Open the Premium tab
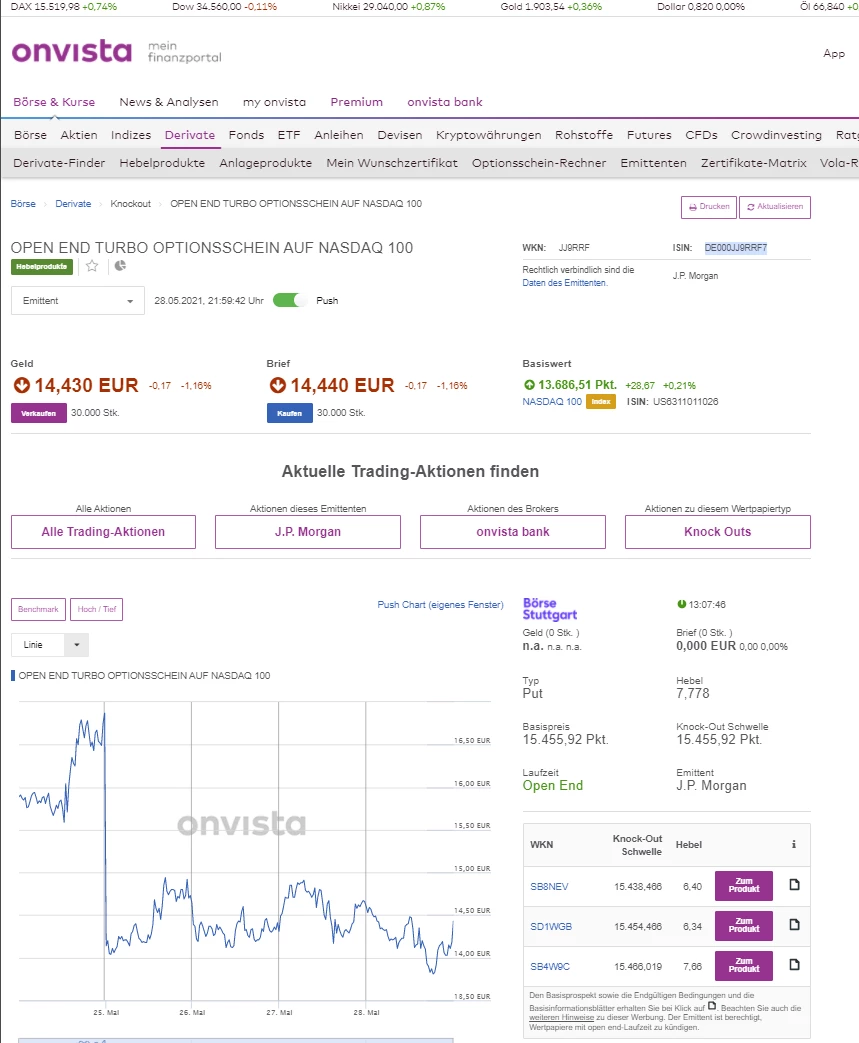Image resolution: width=859 pixels, height=1043 pixels. tap(357, 102)
